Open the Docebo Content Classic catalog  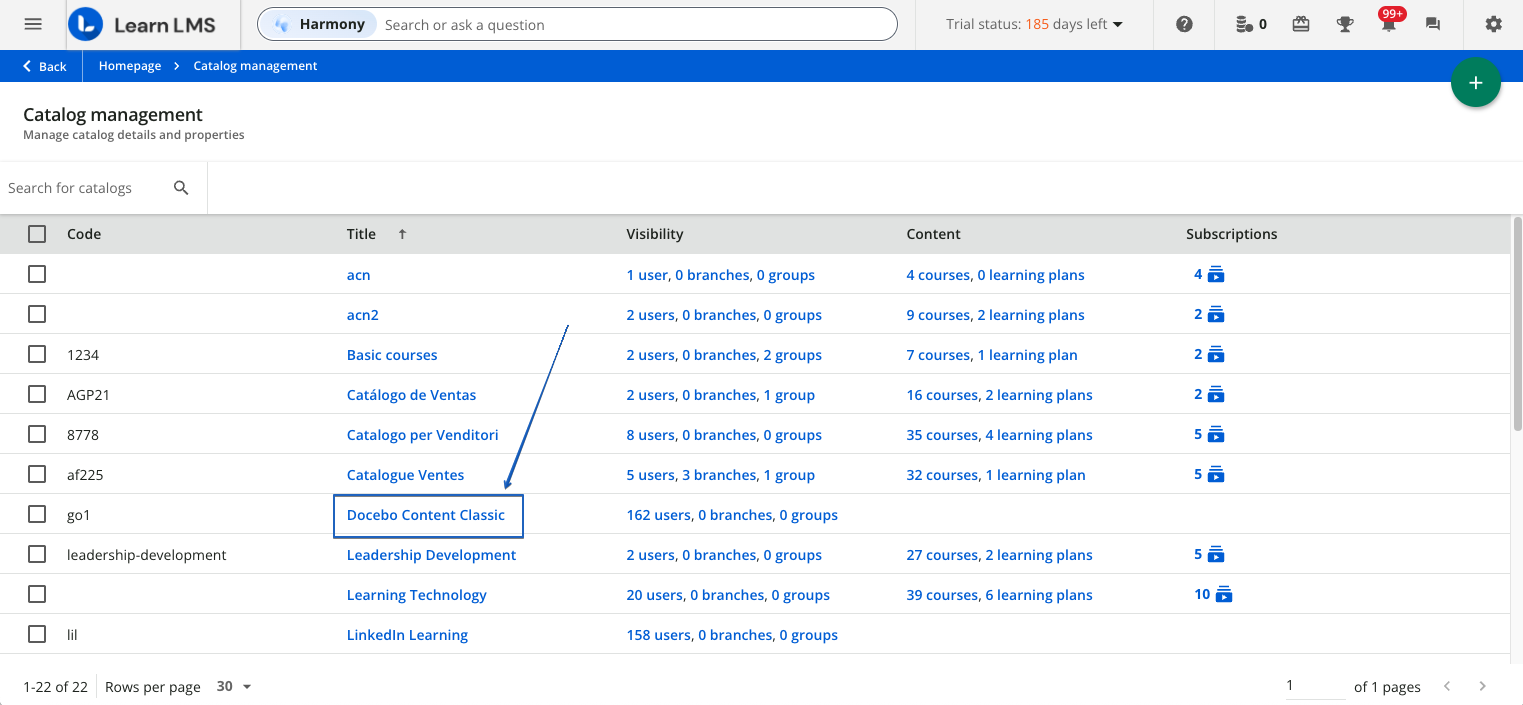424,514
